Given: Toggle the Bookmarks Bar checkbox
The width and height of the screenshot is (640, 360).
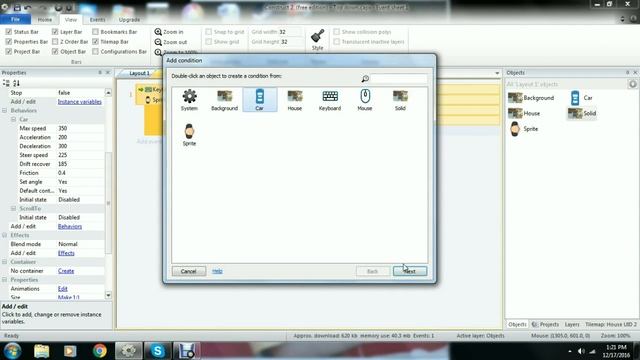Looking at the screenshot, I should [x=95, y=32].
